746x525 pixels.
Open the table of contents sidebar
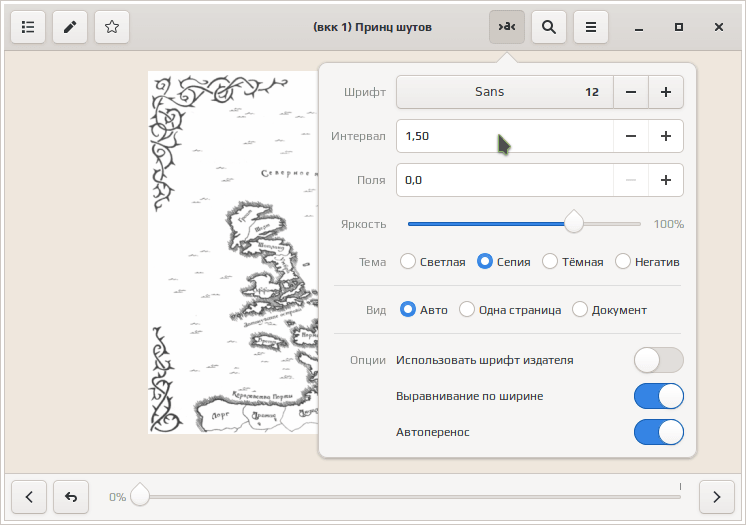tap(28, 27)
